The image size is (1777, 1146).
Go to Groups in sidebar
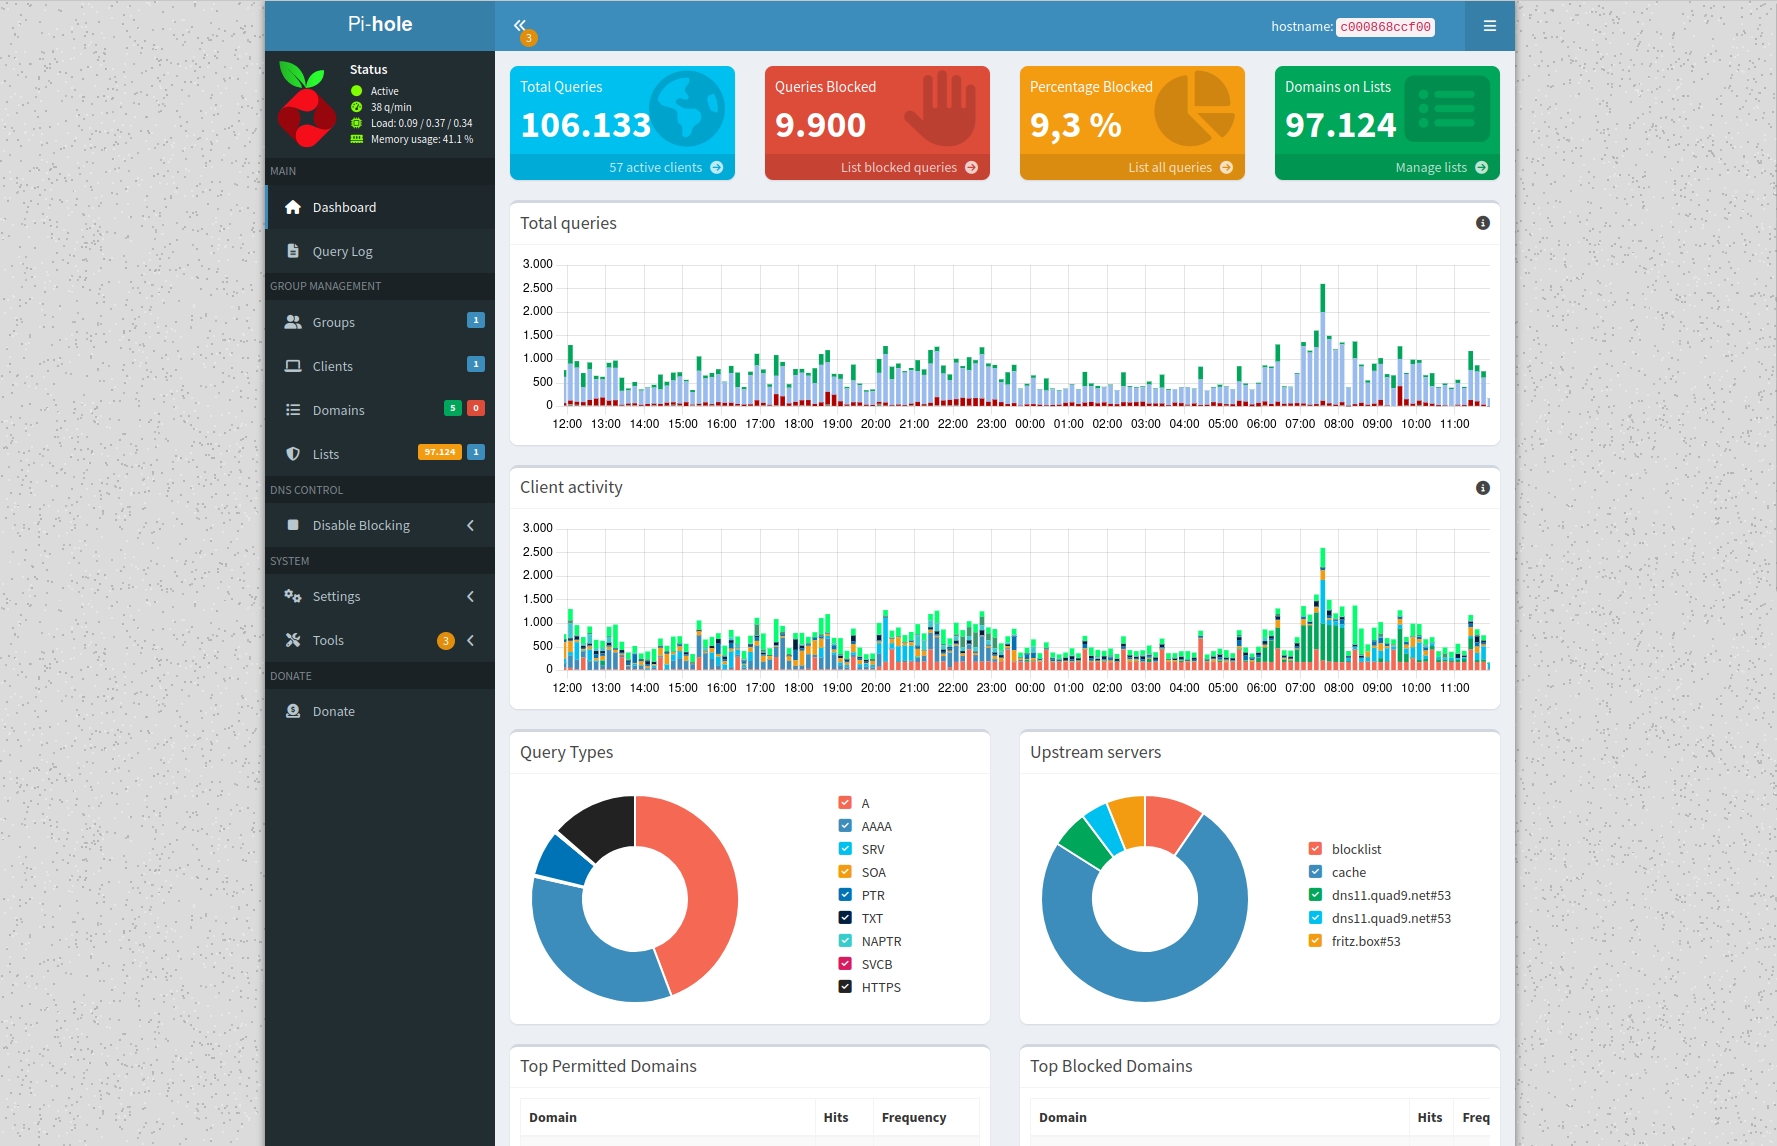coord(333,322)
